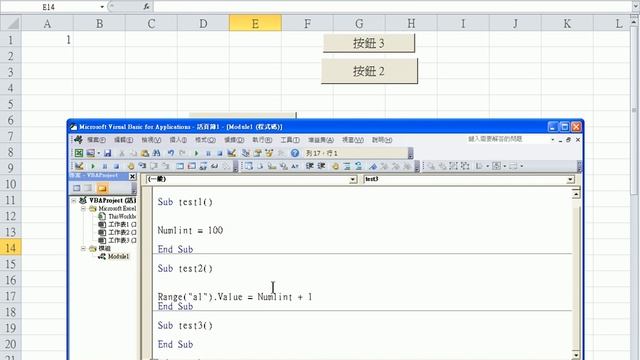
Task: Open the object dropdown showing (一般)
Action: point(353,180)
